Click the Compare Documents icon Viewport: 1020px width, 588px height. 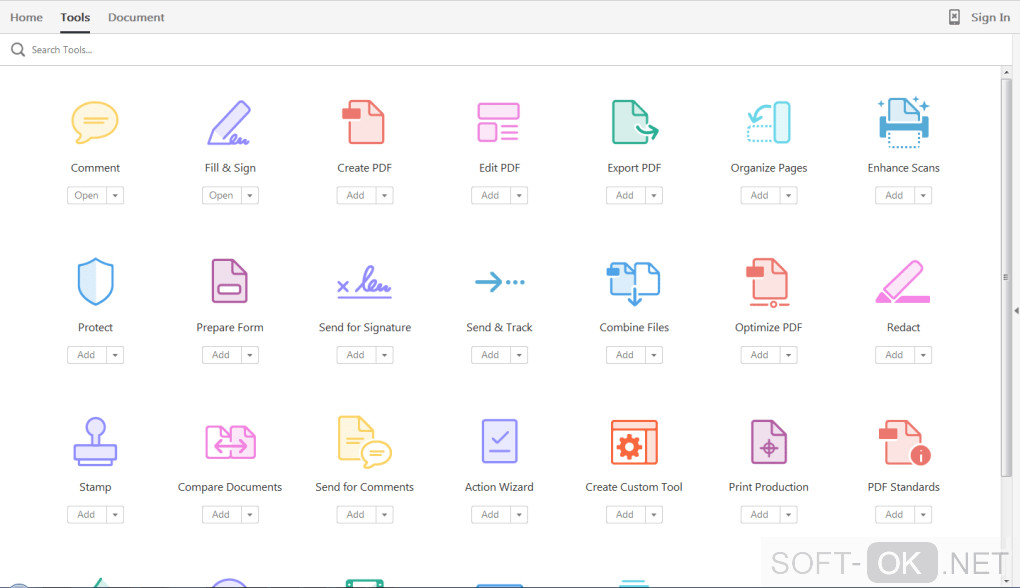point(230,442)
